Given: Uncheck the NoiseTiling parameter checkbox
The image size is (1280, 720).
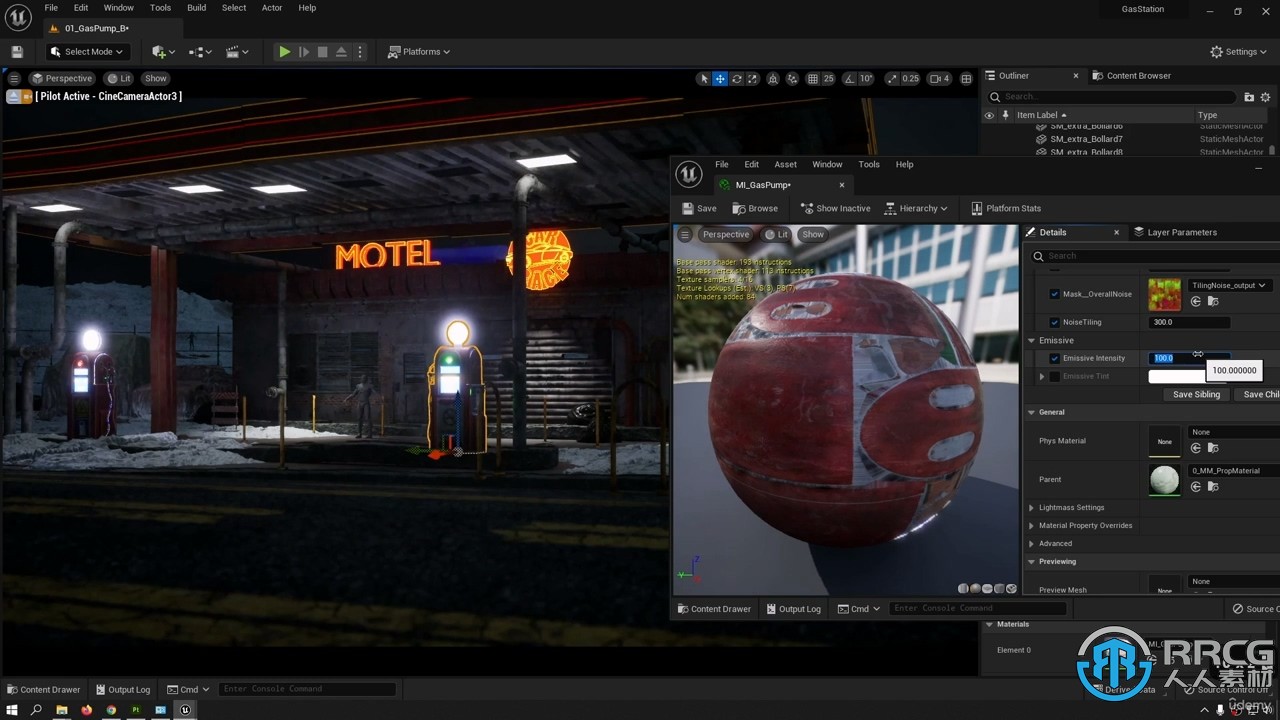Looking at the screenshot, I should [1054, 322].
